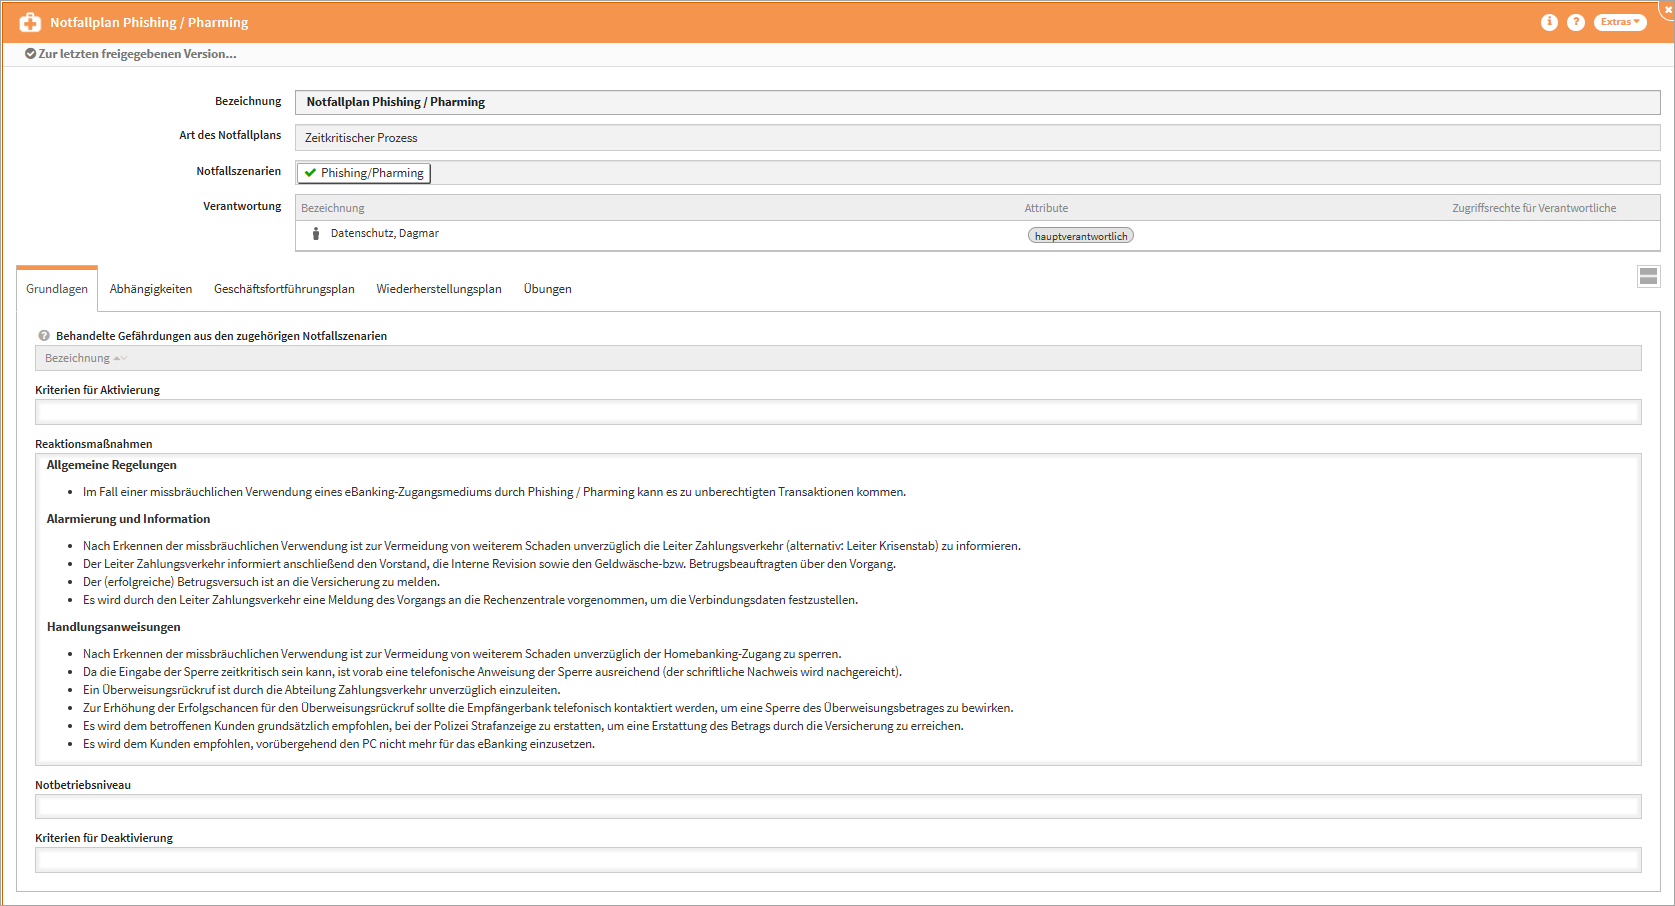Select the Wiederherstellungsplan tab
The width and height of the screenshot is (1675, 906).
pos(439,289)
